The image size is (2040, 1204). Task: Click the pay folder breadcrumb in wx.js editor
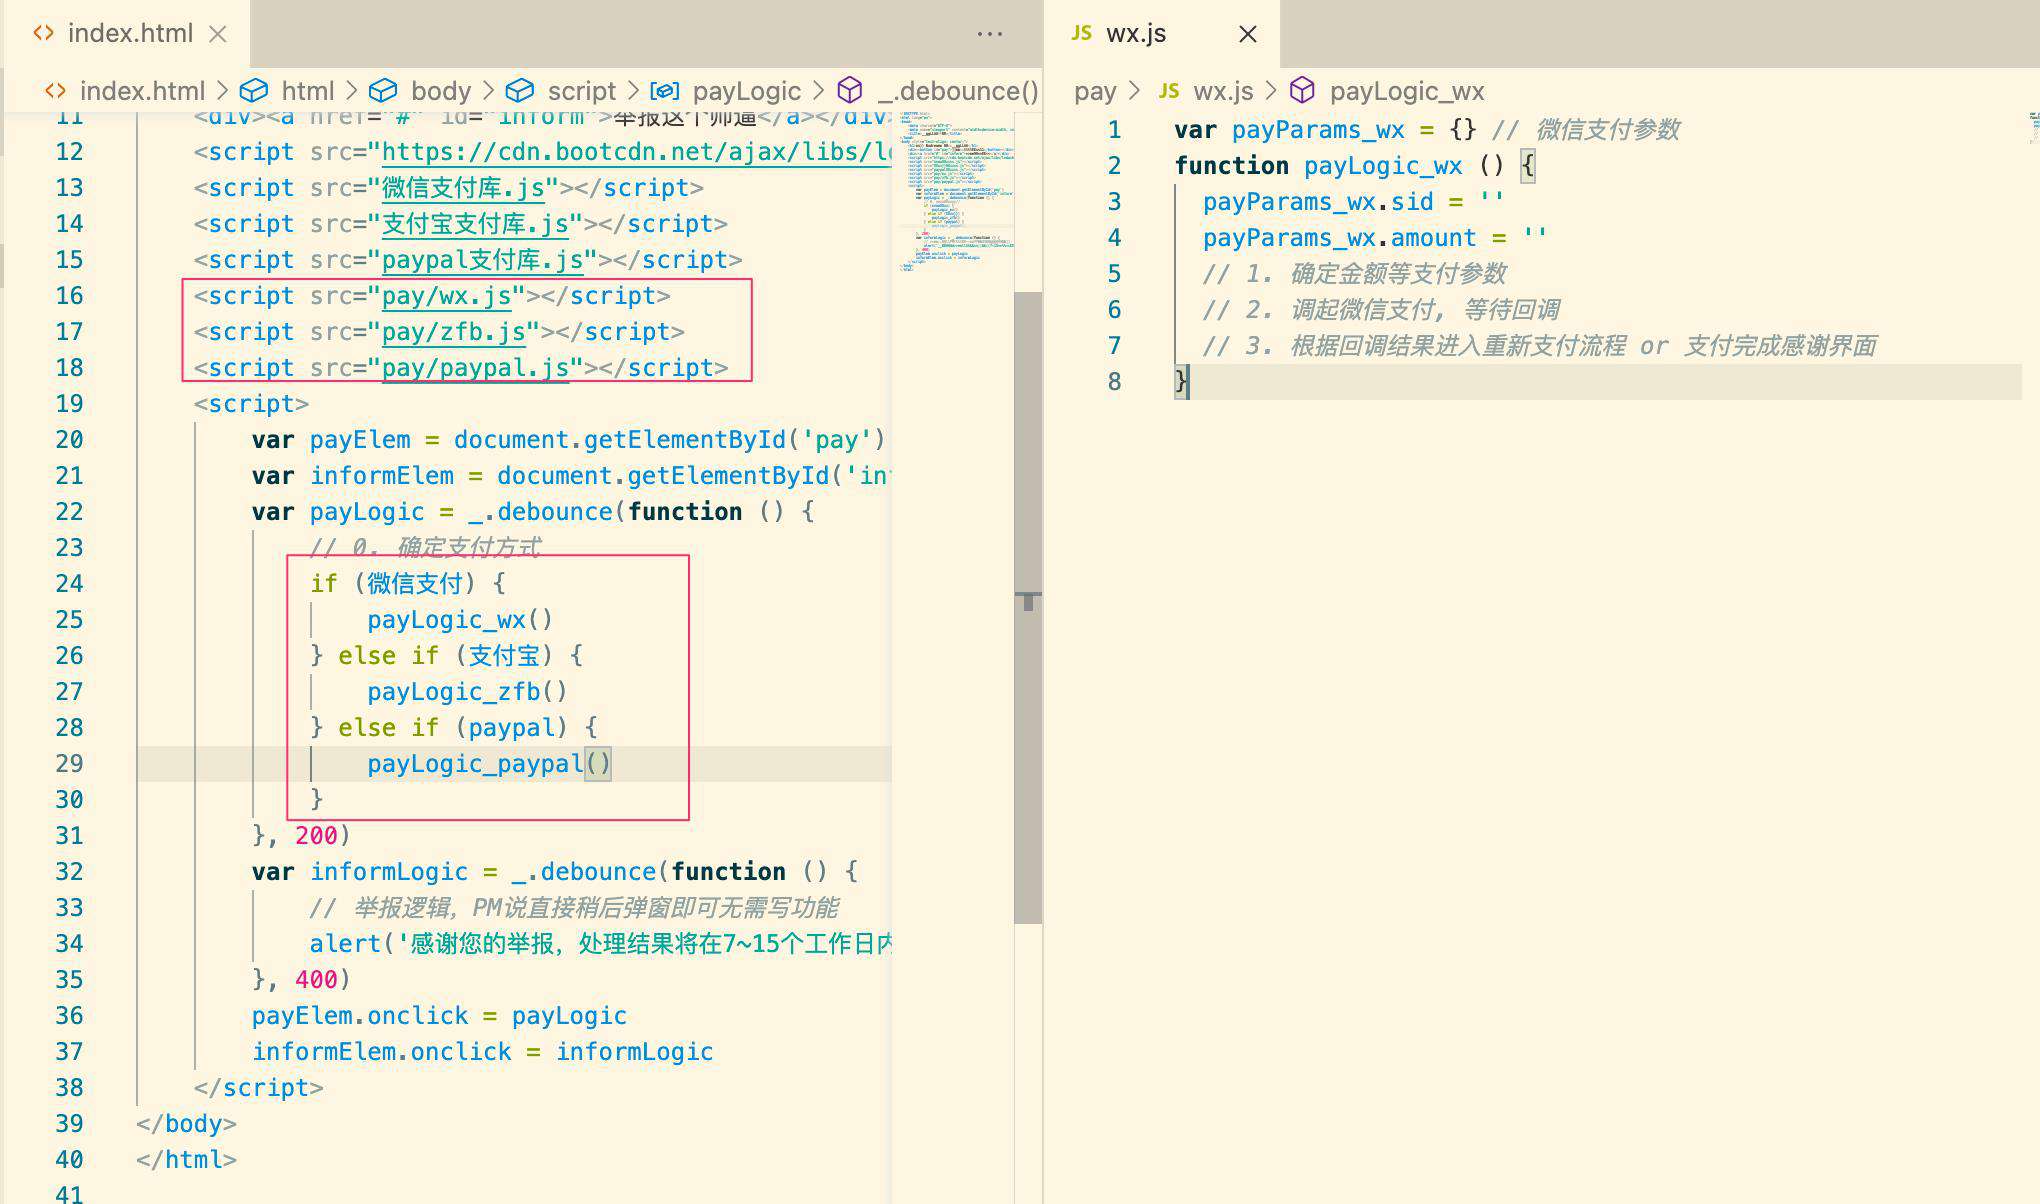point(1095,91)
